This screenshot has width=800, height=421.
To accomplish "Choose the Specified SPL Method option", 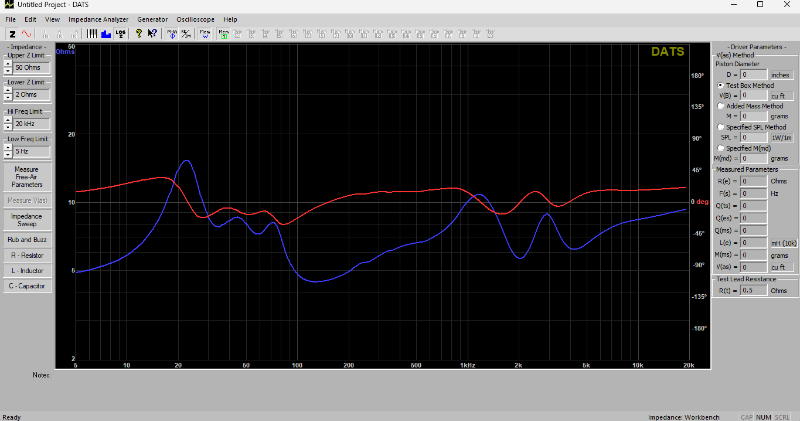I will point(721,127).
